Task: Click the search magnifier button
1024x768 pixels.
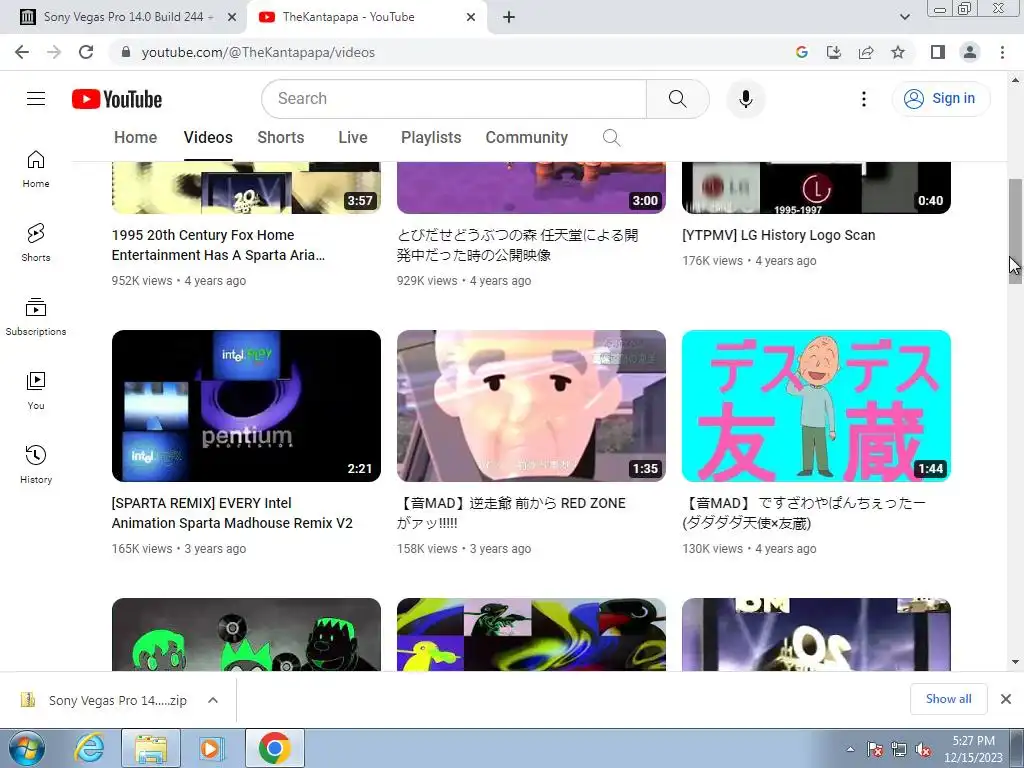Action: click(678, 99)
